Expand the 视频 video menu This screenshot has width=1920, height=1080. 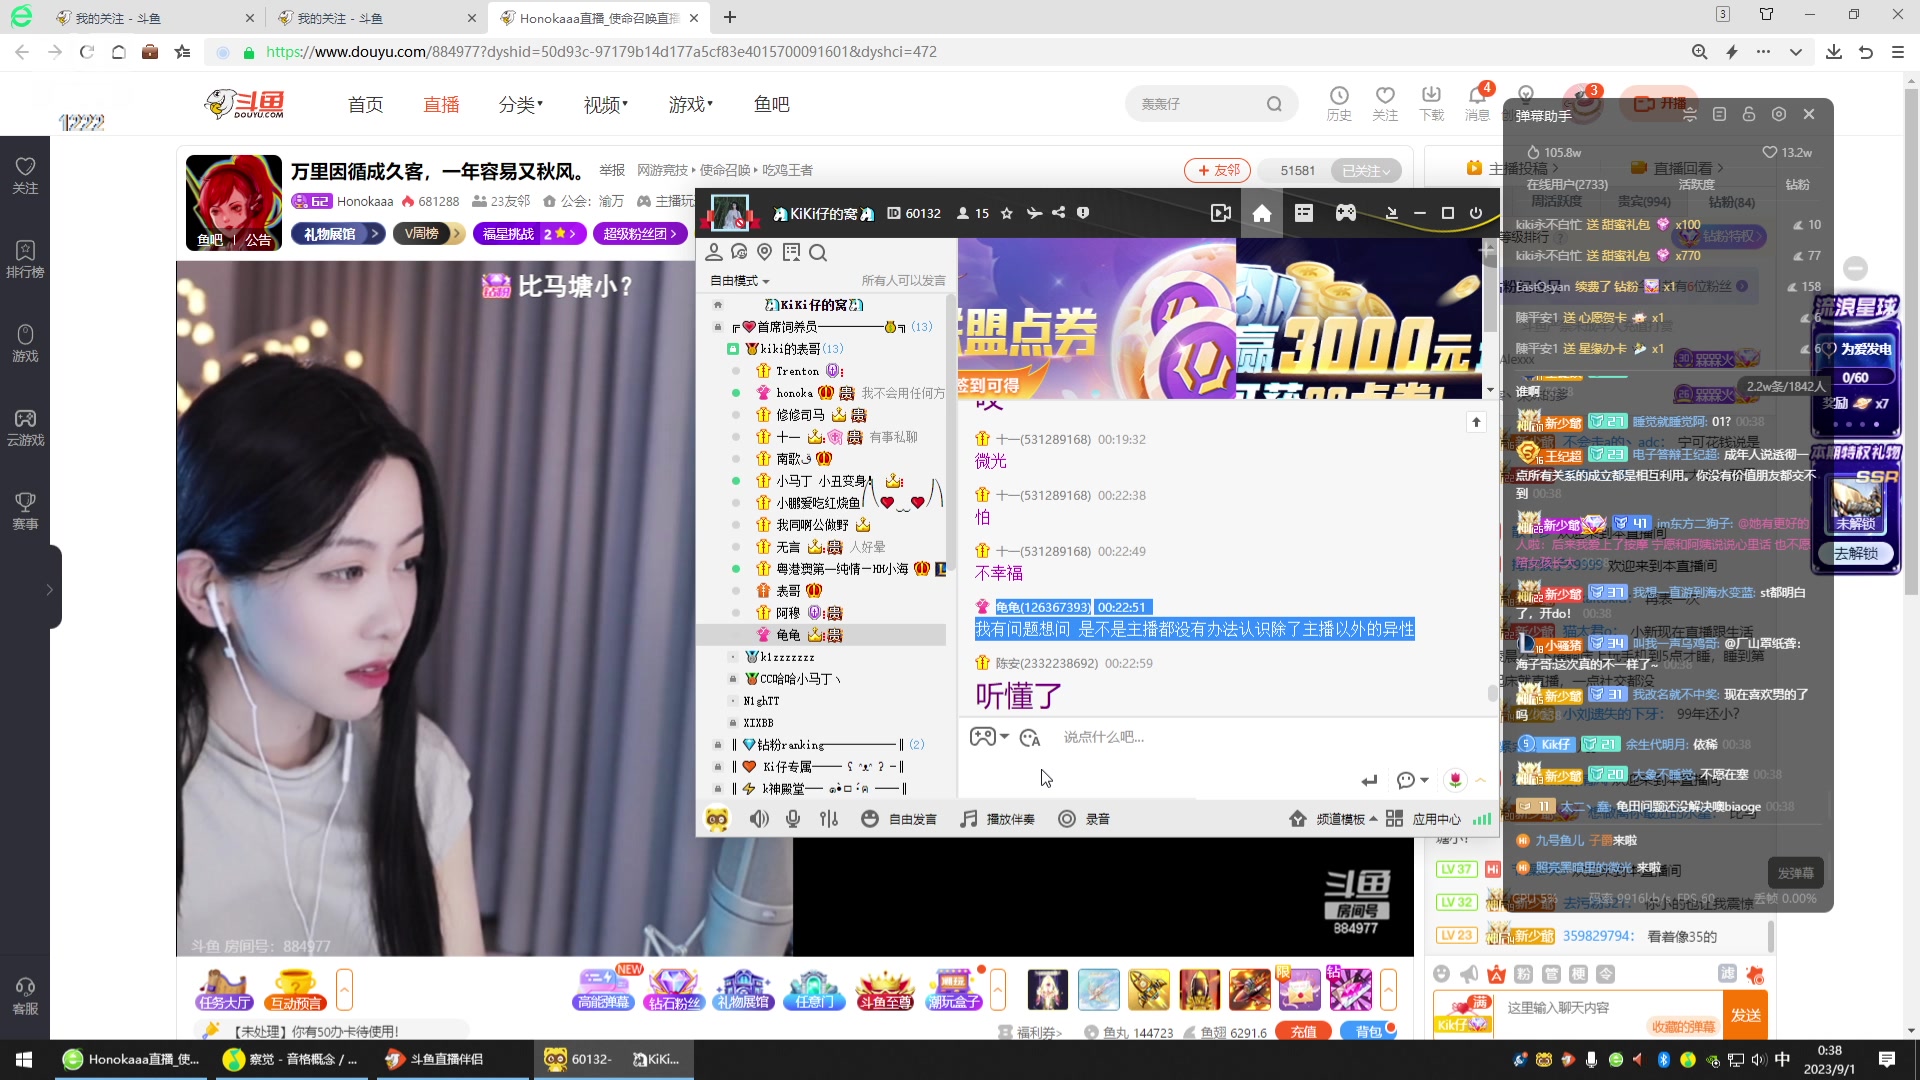point(606,105)
